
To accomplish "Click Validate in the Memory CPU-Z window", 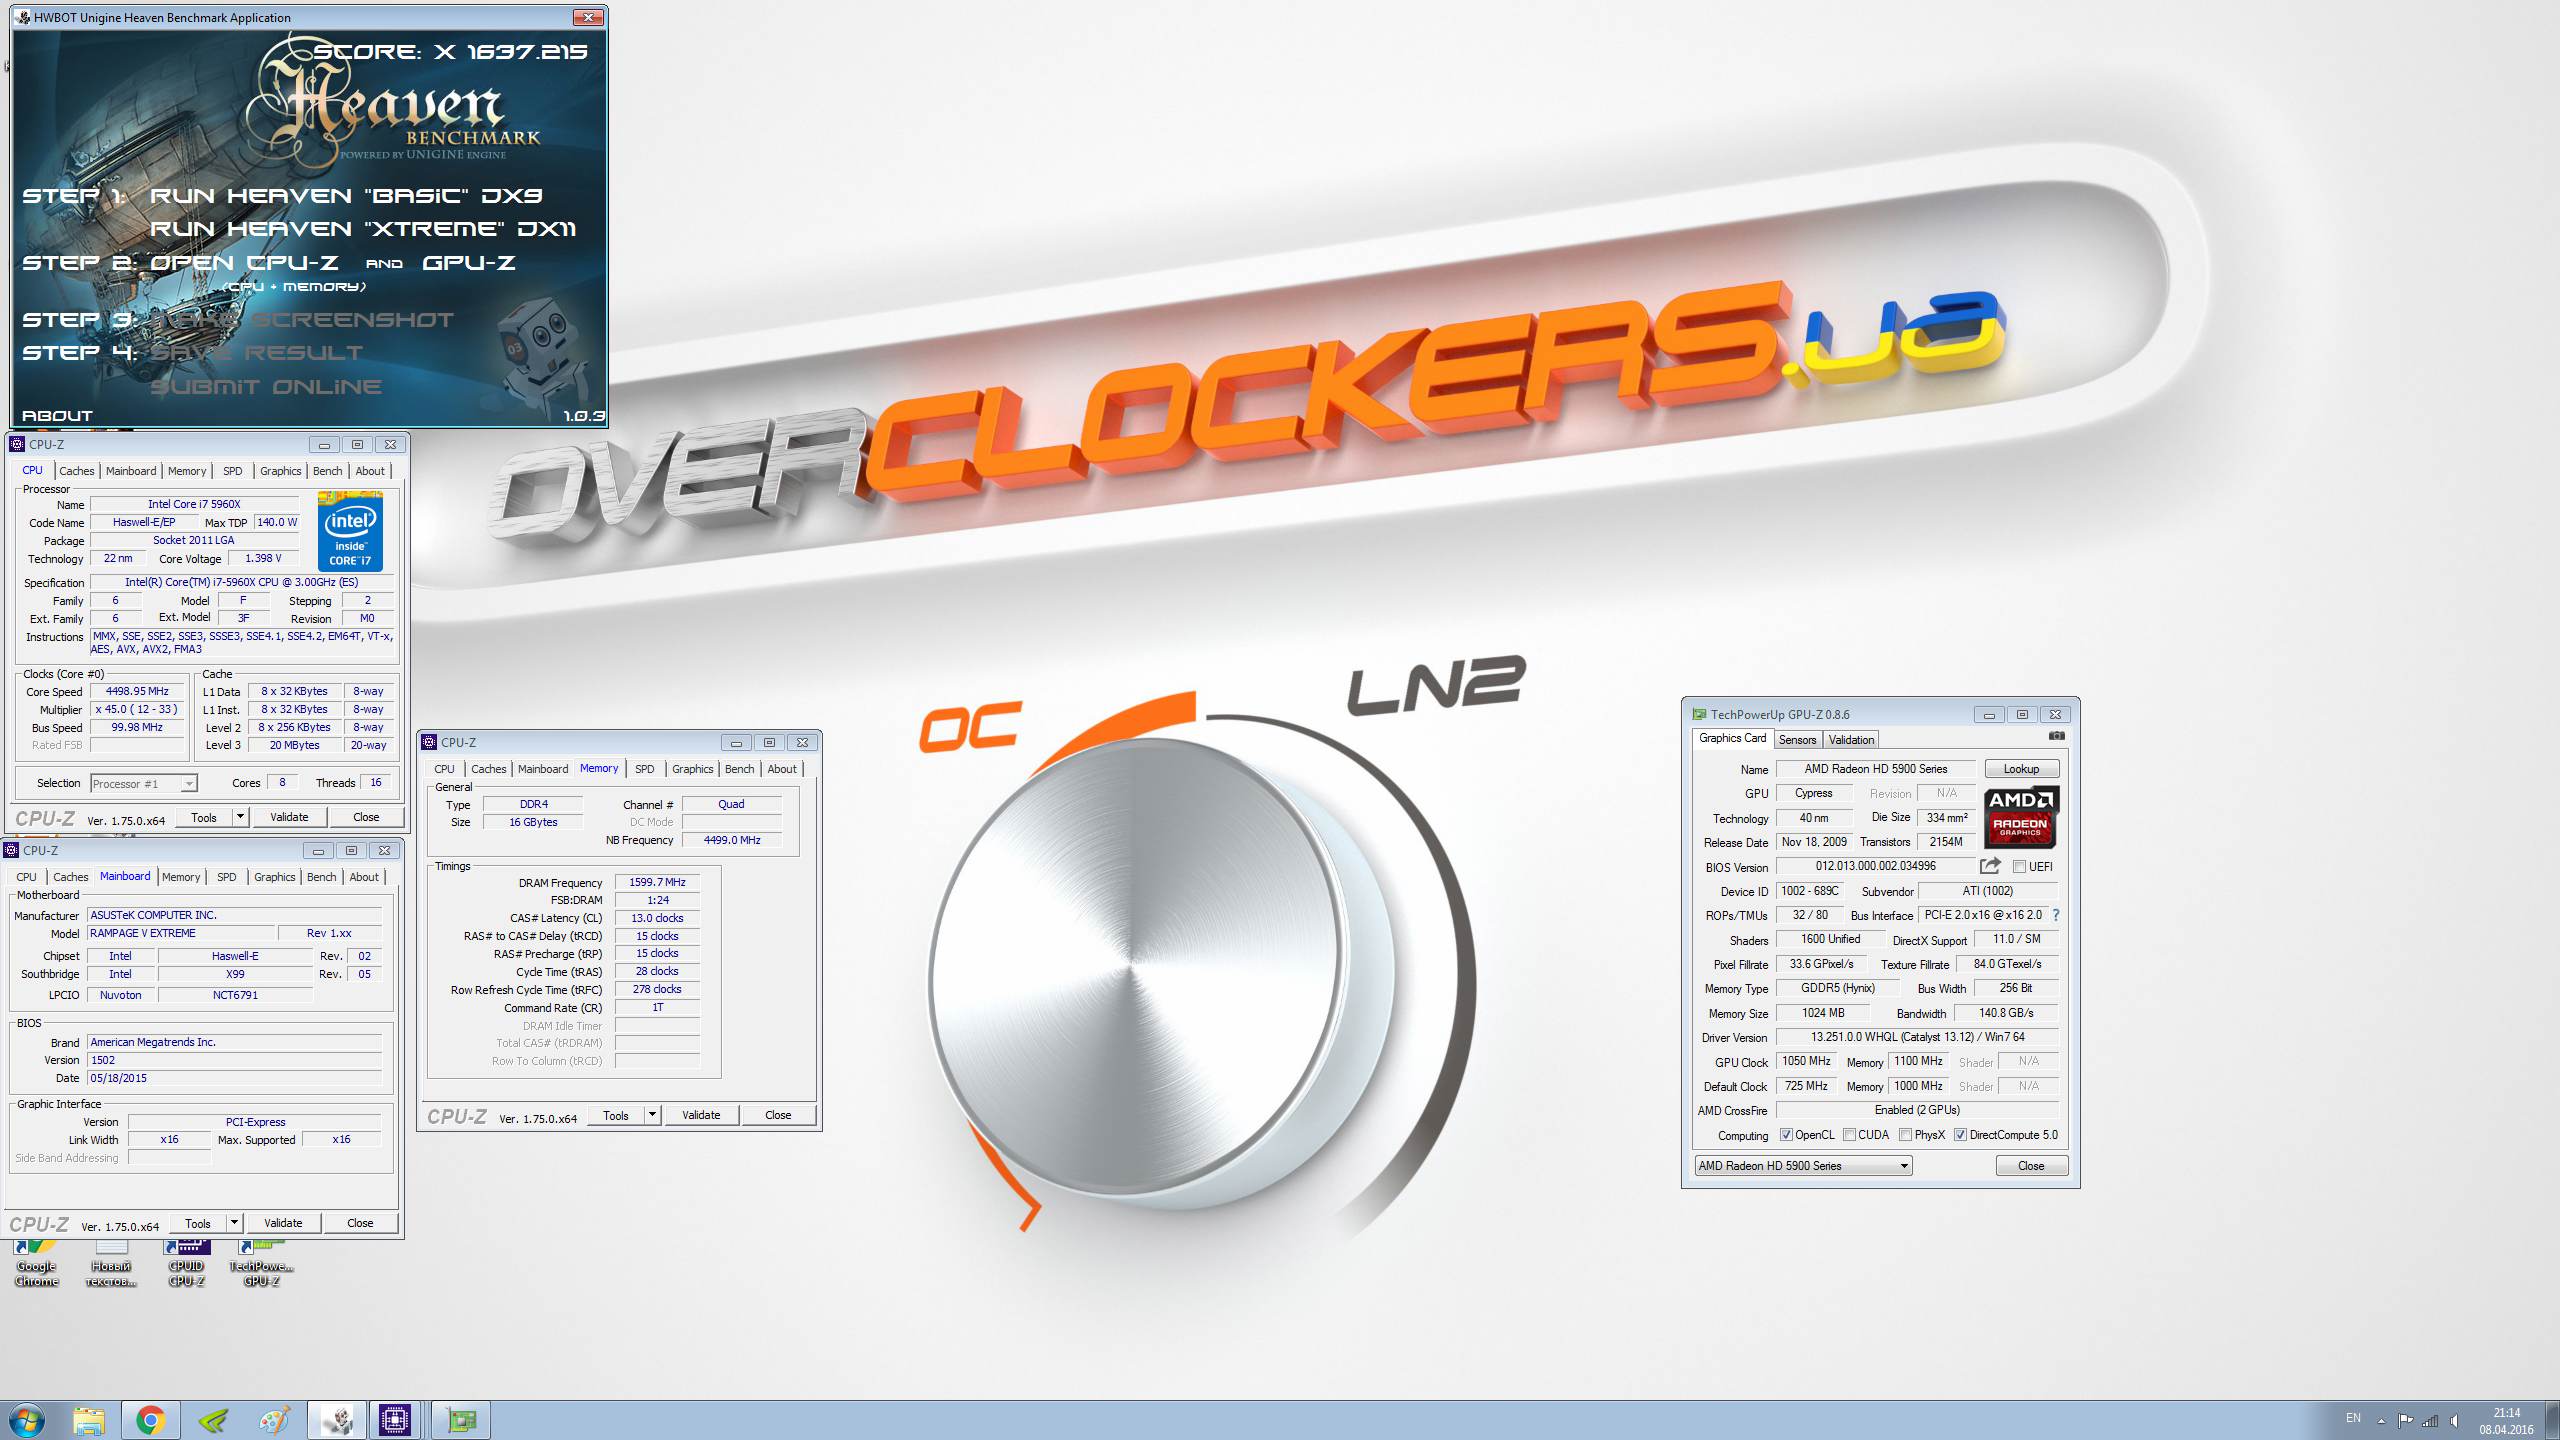I will (701, 1115).
